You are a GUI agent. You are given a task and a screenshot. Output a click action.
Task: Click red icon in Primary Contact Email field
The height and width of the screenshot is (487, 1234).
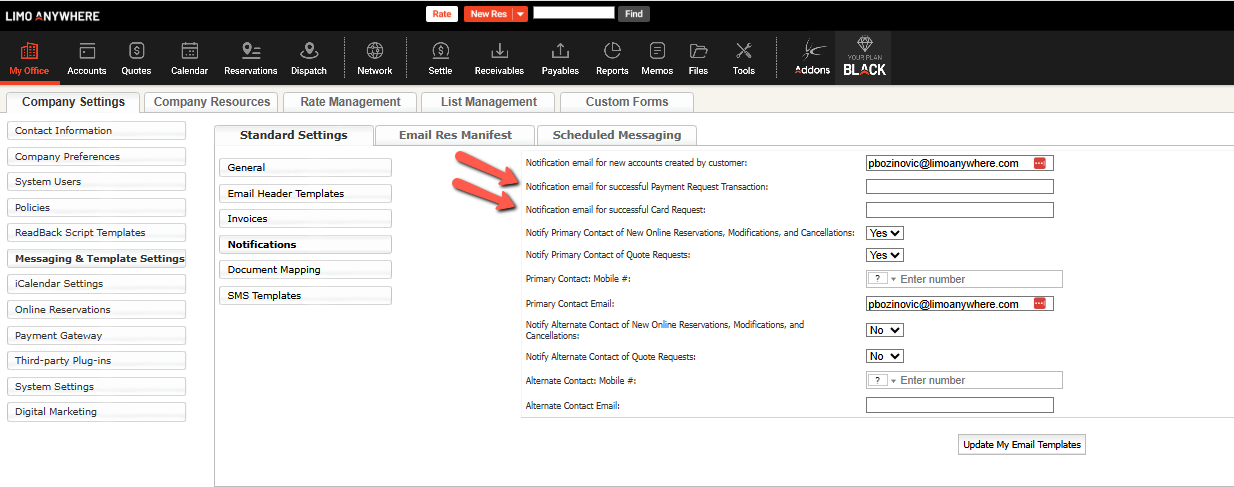point(1040,304)
